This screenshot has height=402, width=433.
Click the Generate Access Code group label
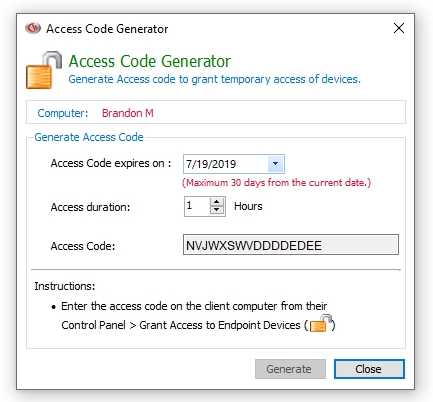pyautogui.click(x=89, y=137)
